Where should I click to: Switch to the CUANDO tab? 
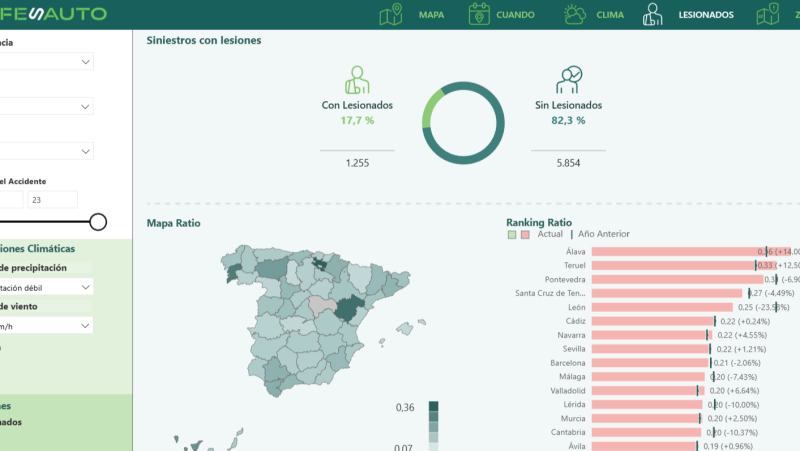515,15
